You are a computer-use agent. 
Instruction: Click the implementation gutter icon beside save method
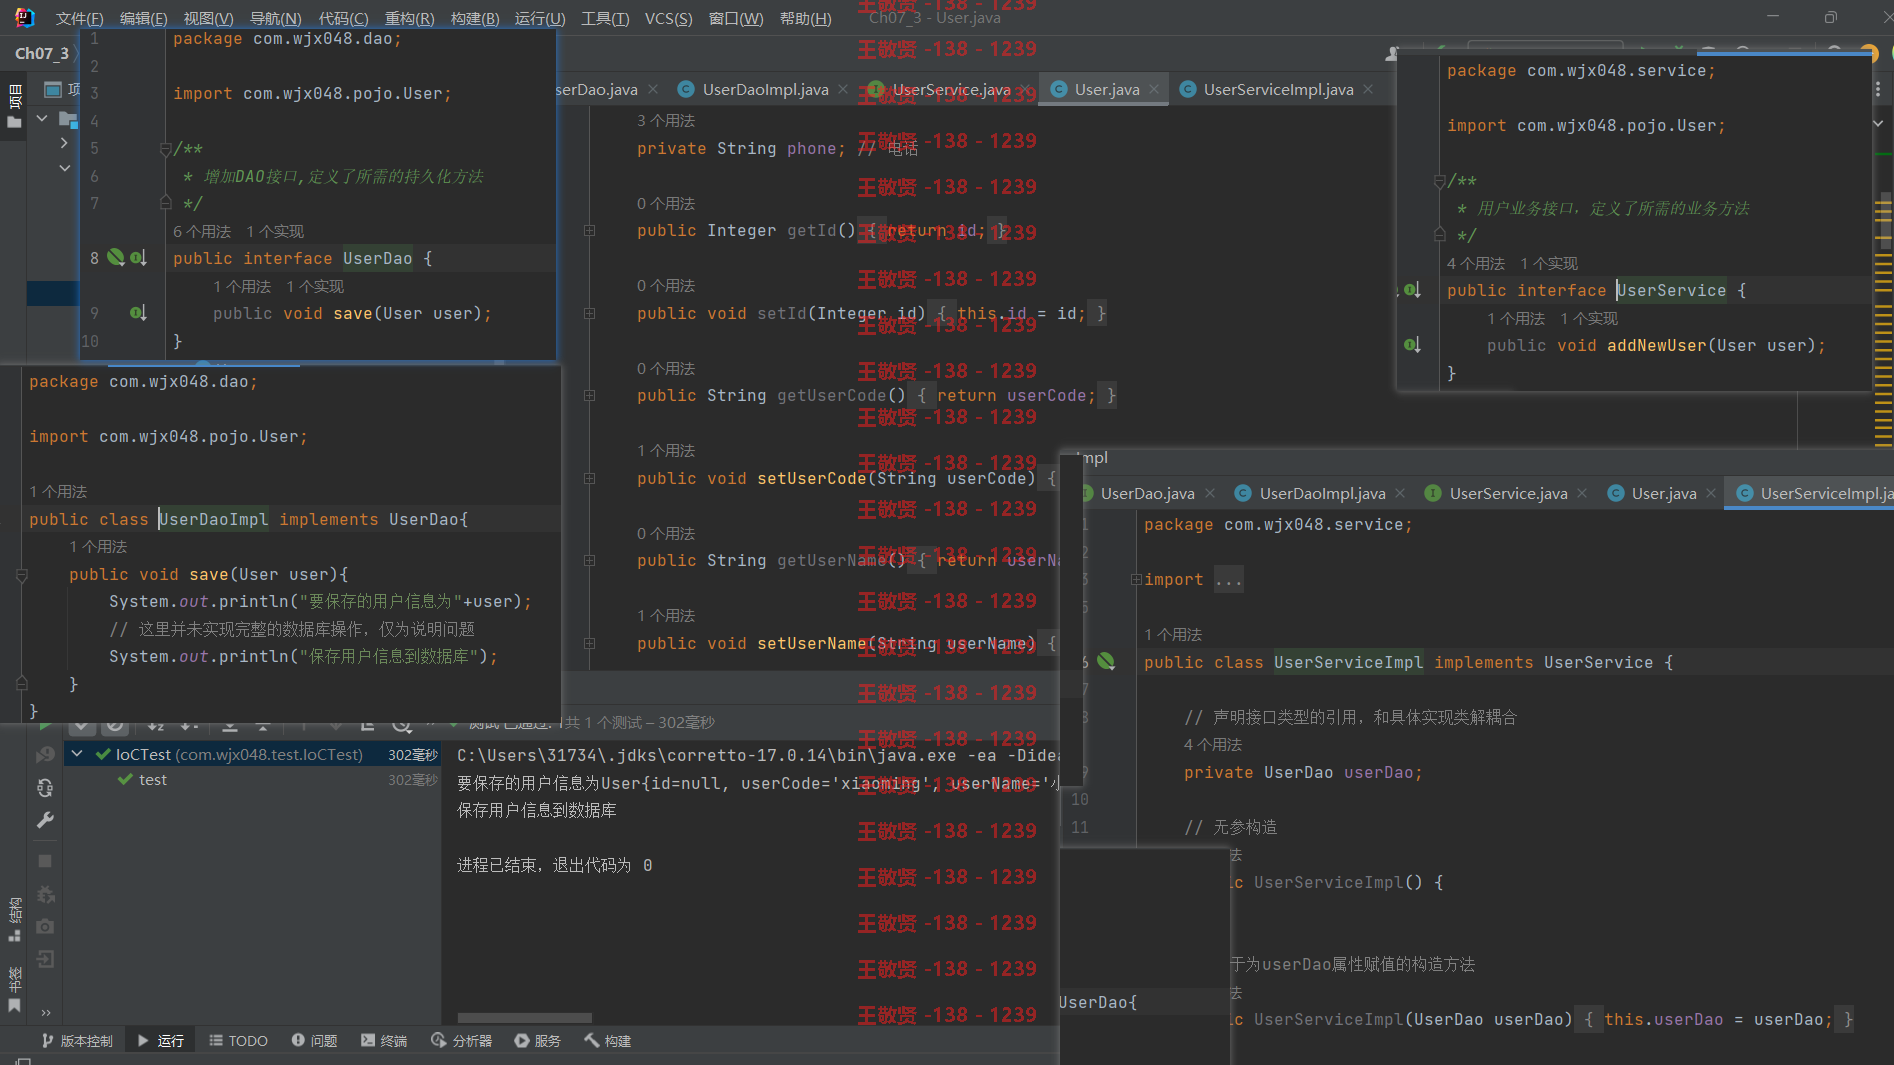pyautogui.click(x=138, y=312)
